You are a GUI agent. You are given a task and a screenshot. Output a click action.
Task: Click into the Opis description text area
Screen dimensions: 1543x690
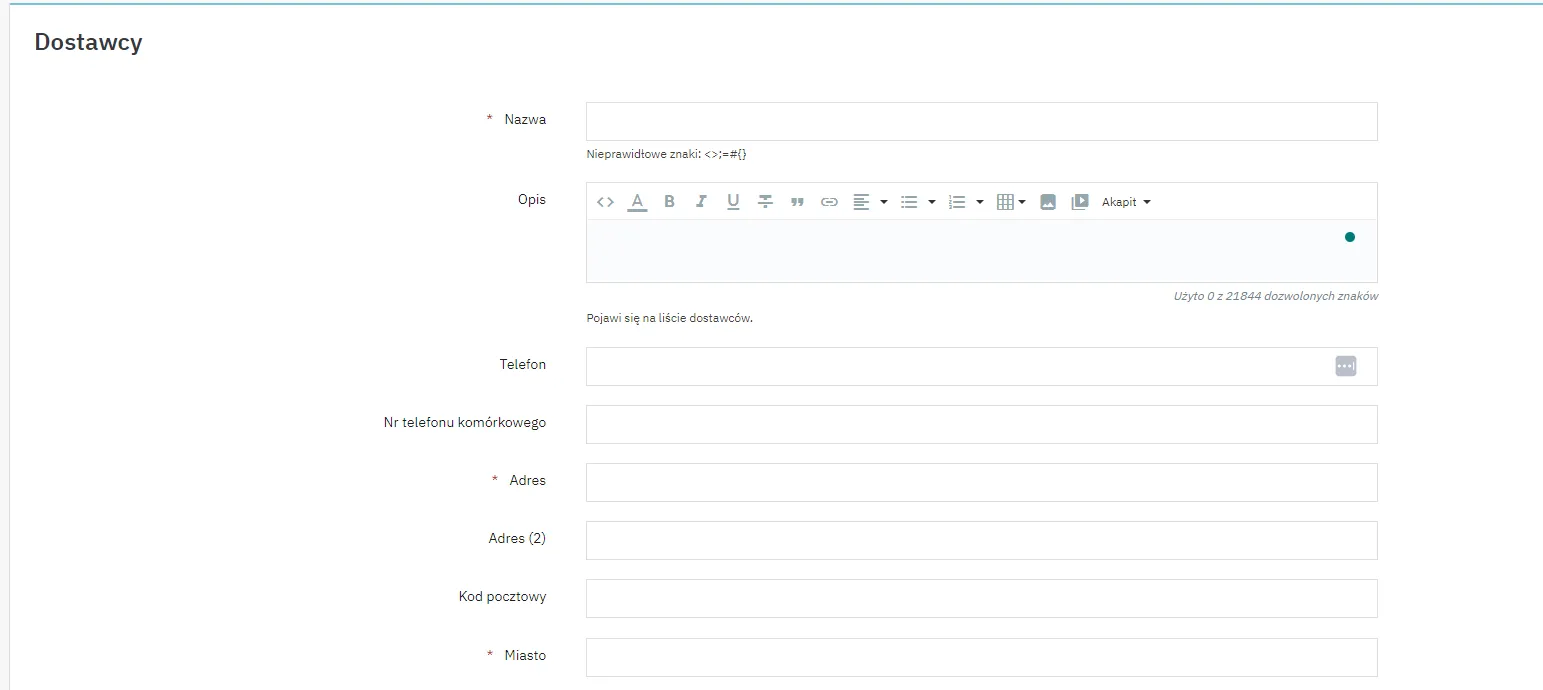tap(960, 251)
